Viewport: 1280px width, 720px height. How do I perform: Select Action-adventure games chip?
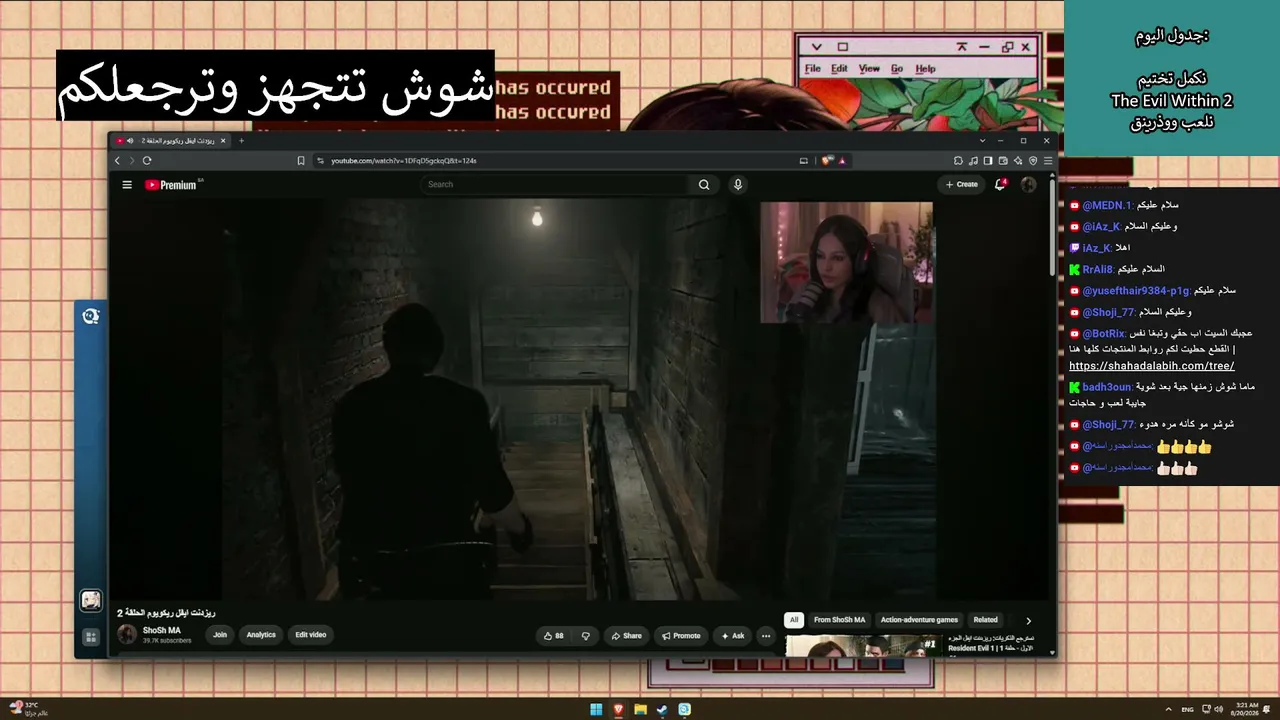[919, 620]
